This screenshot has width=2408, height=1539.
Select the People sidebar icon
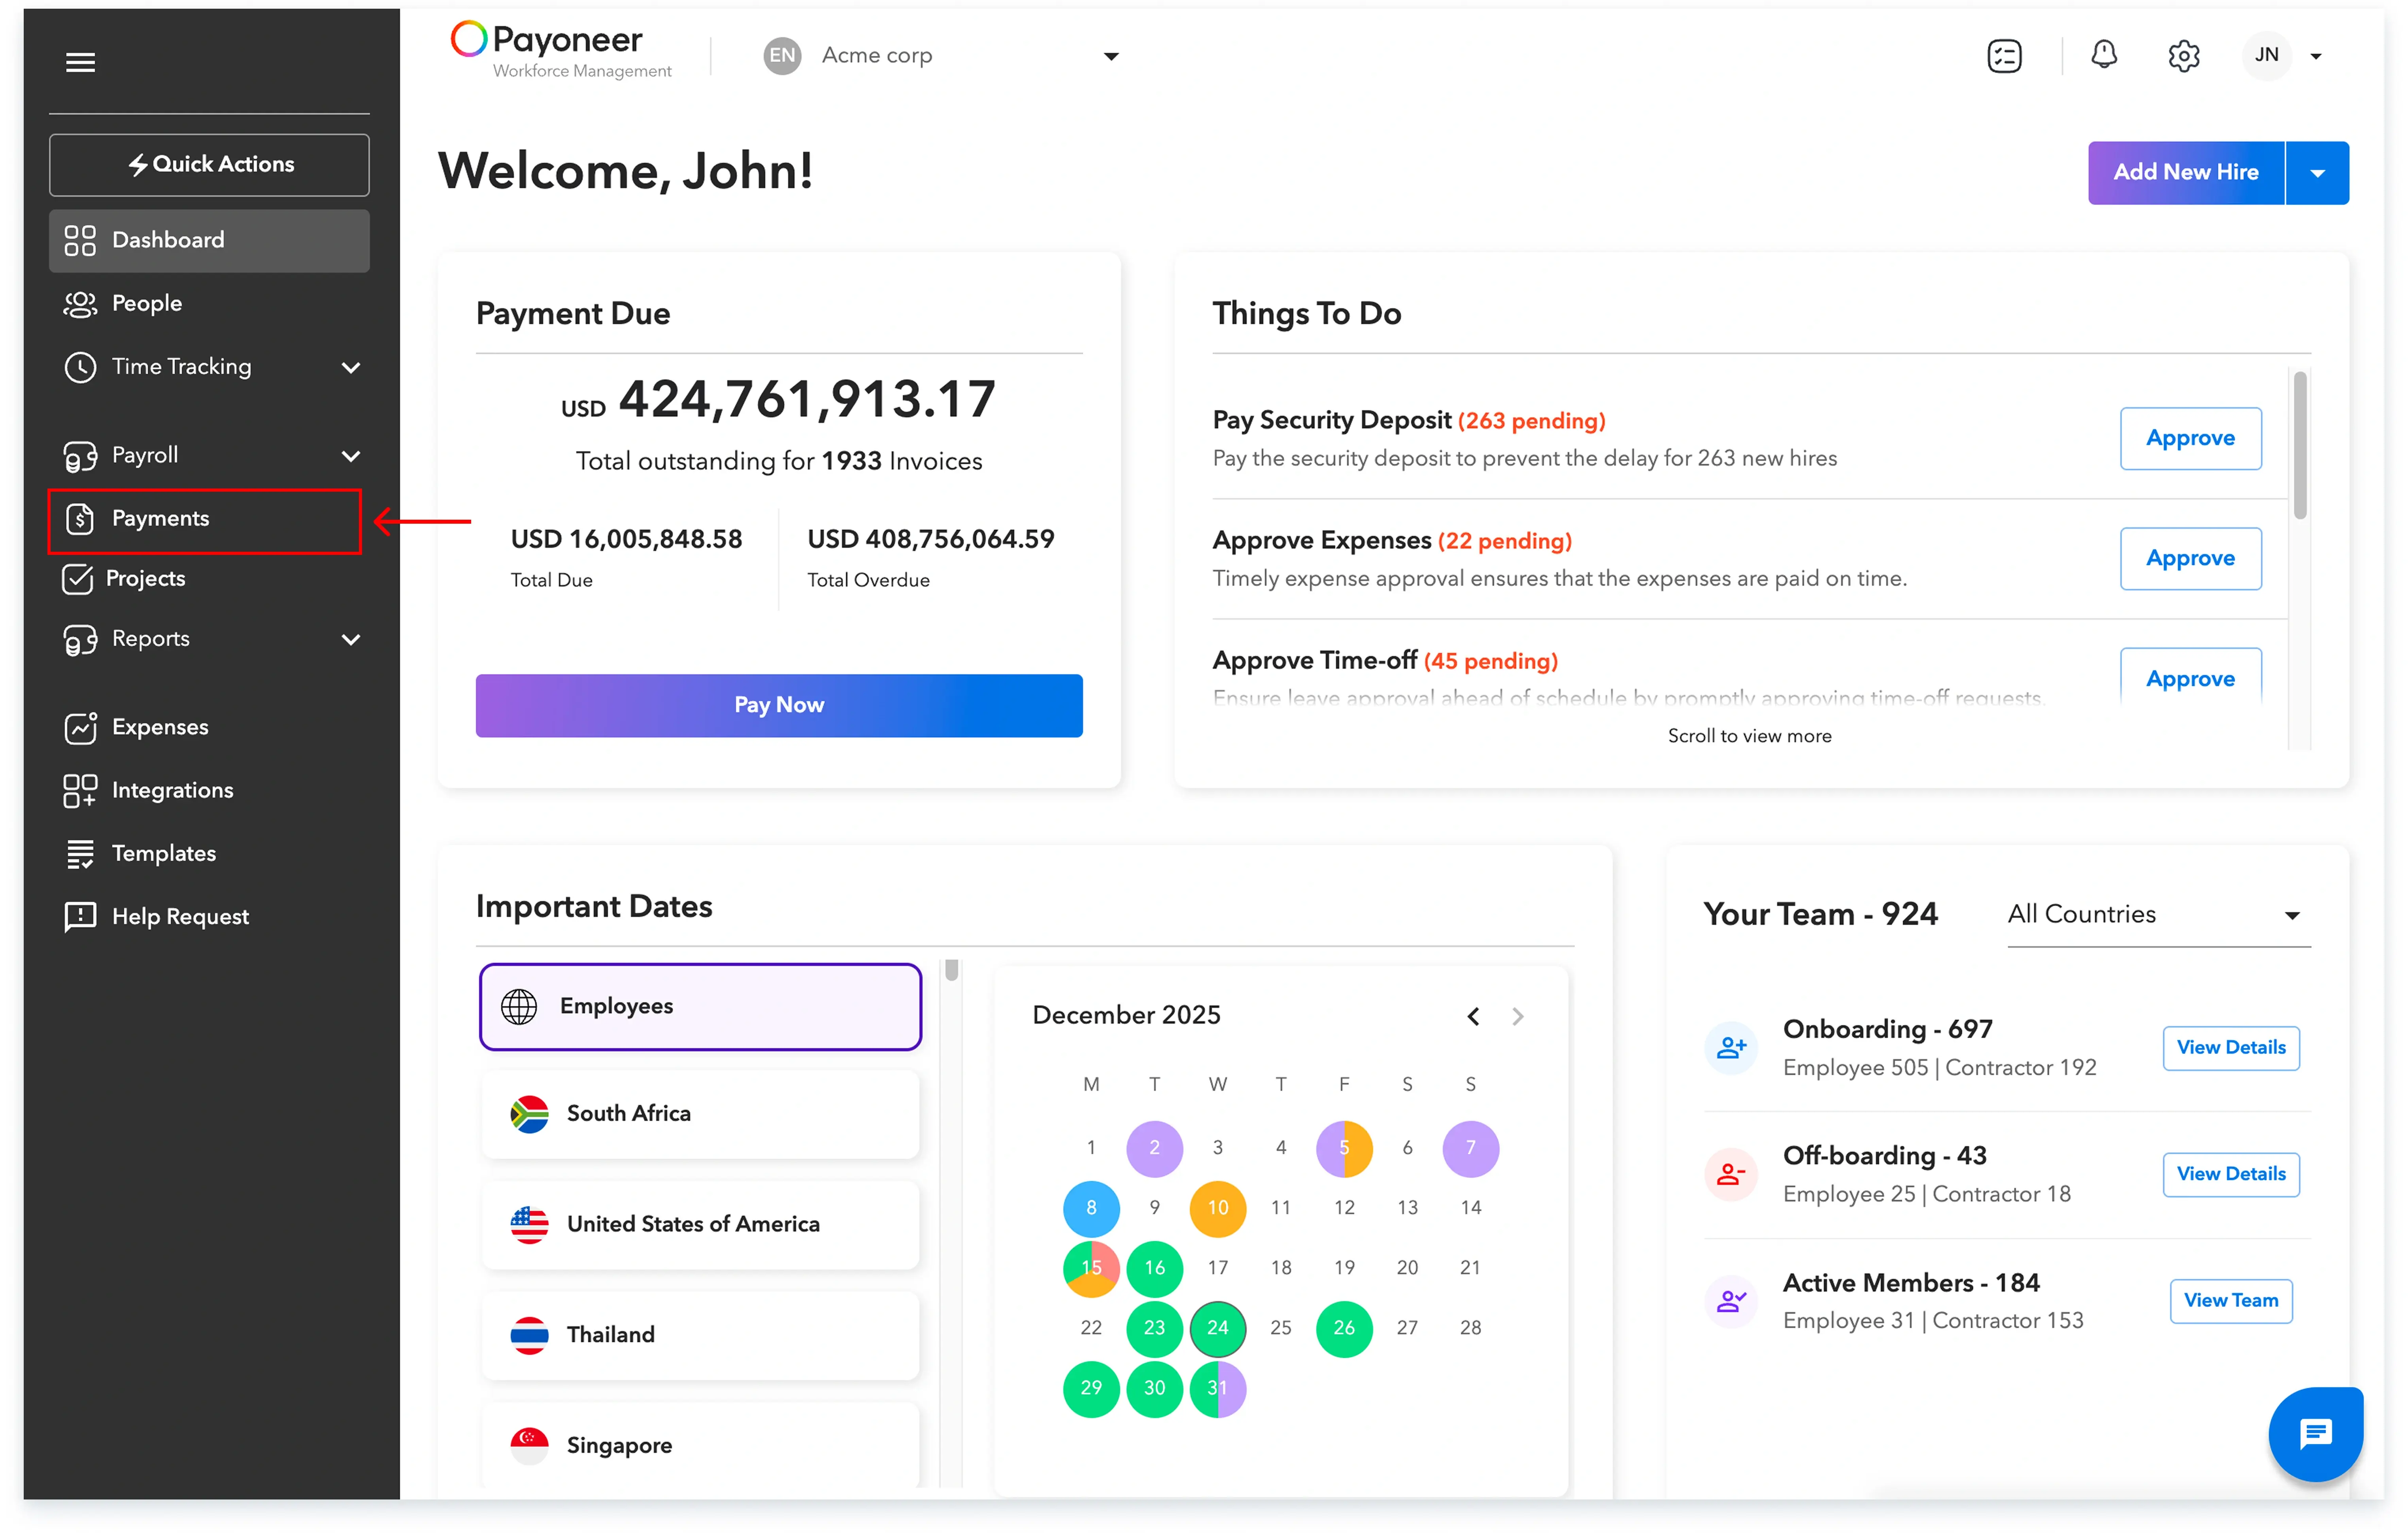click(x=147, y=303)
